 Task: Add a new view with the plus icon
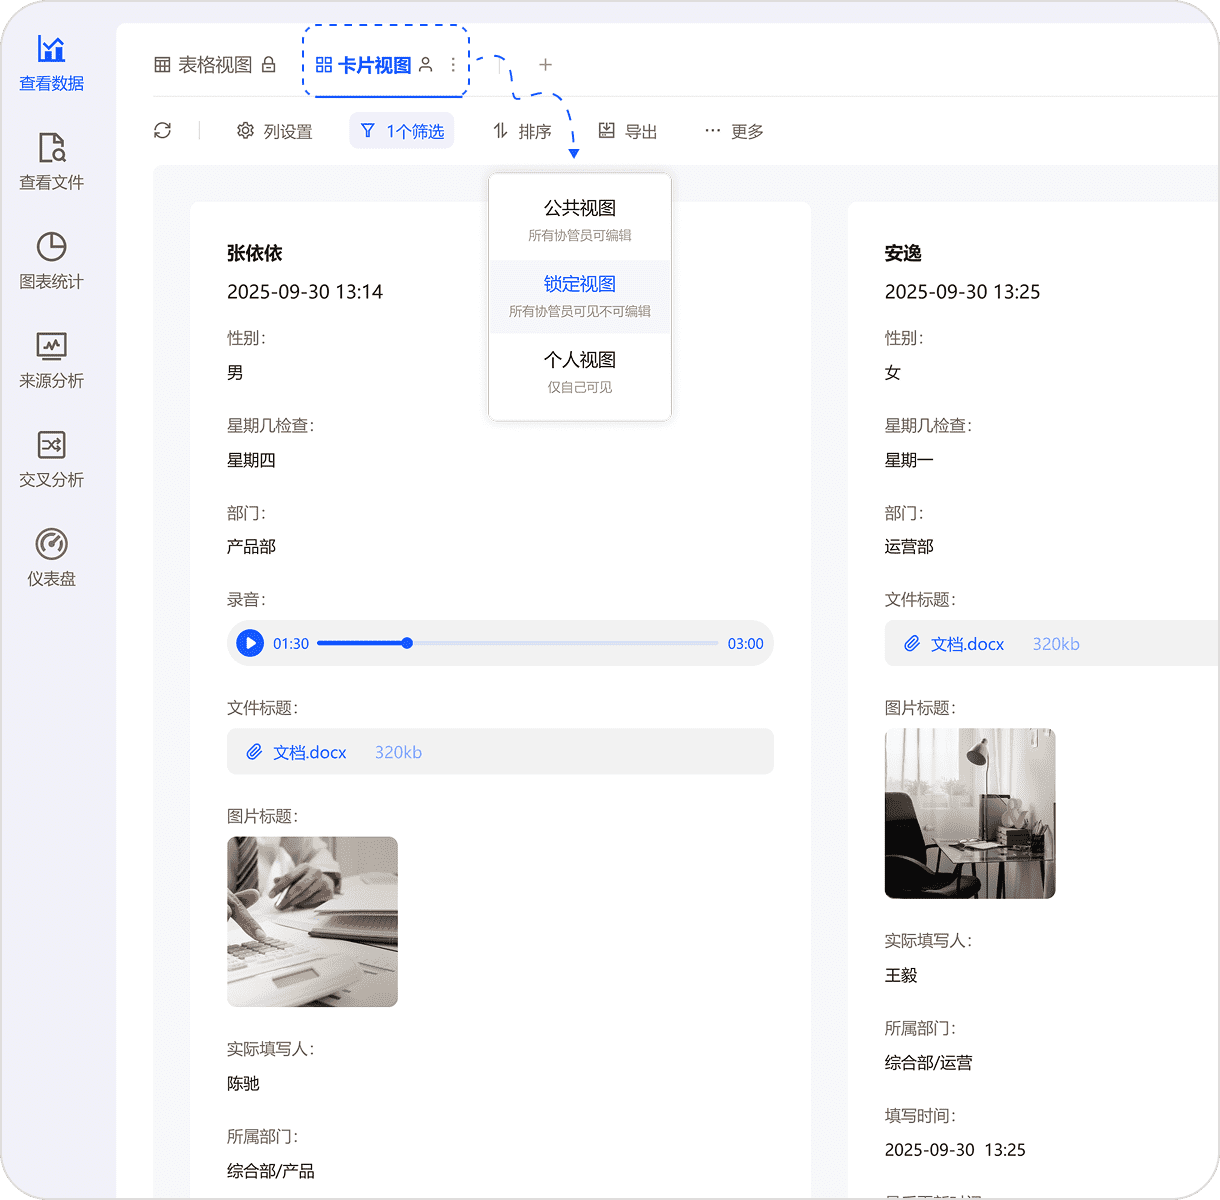545,65
